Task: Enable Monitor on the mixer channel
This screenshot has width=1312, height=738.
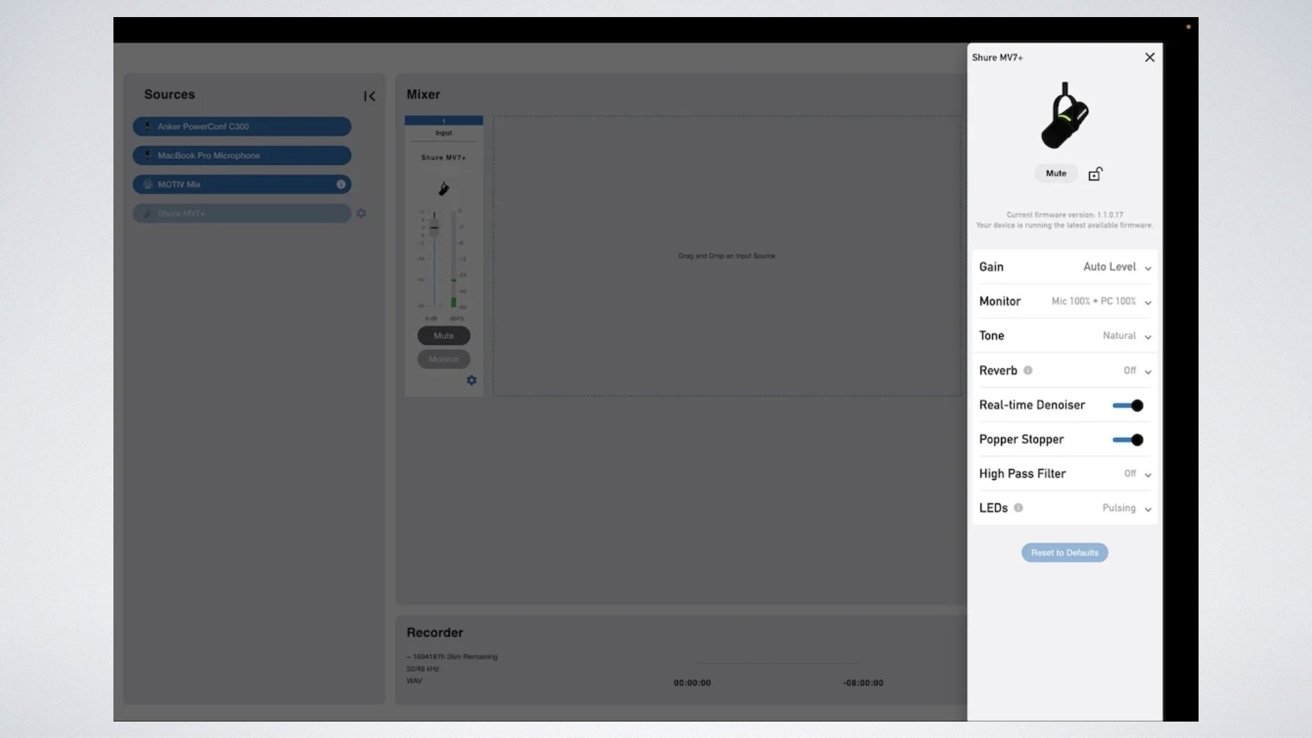Action: click(x=444, y=359)
